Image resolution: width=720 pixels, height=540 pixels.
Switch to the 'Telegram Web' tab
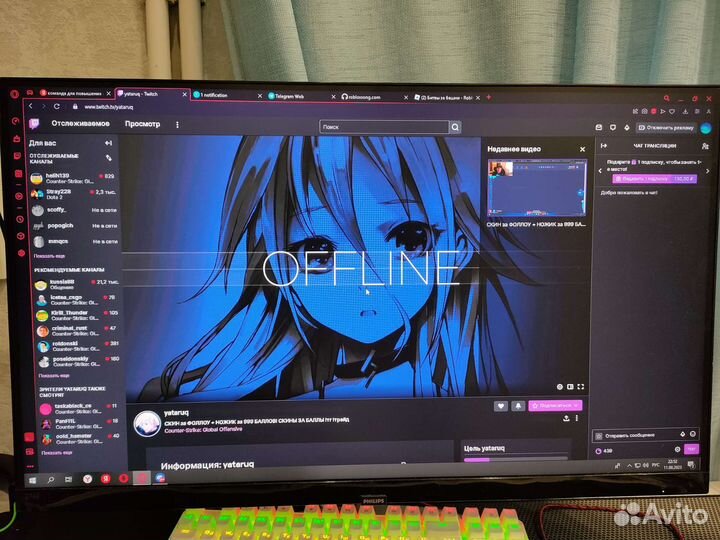301,96
